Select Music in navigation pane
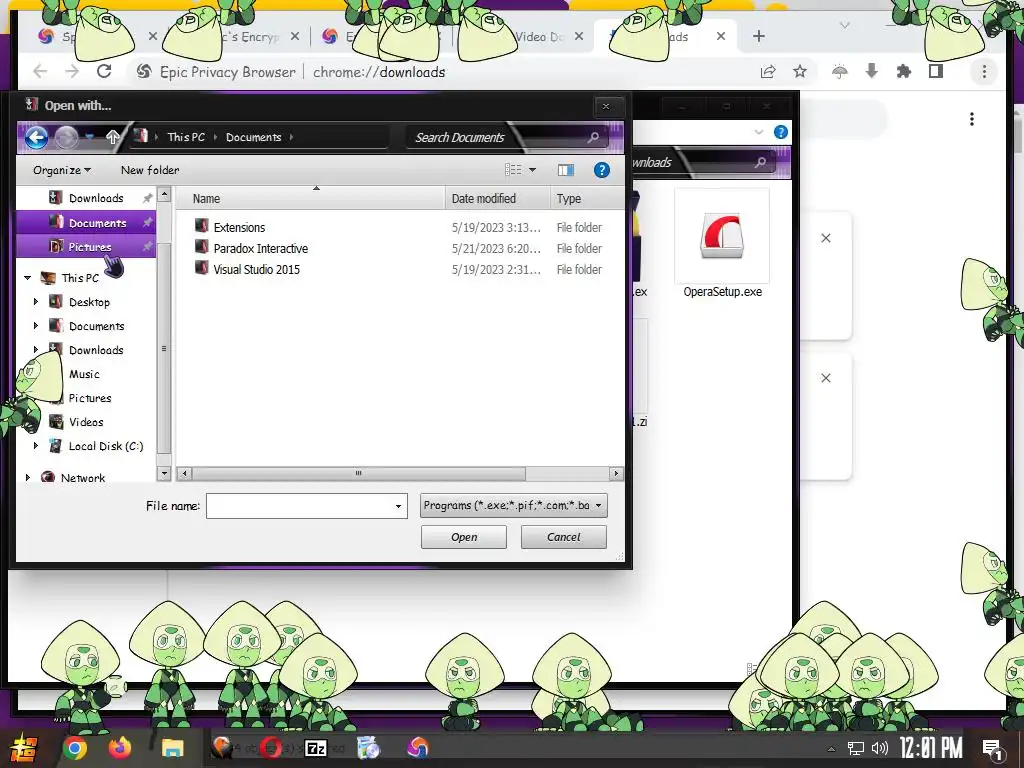1024x768 pixels. pos(84,374)
